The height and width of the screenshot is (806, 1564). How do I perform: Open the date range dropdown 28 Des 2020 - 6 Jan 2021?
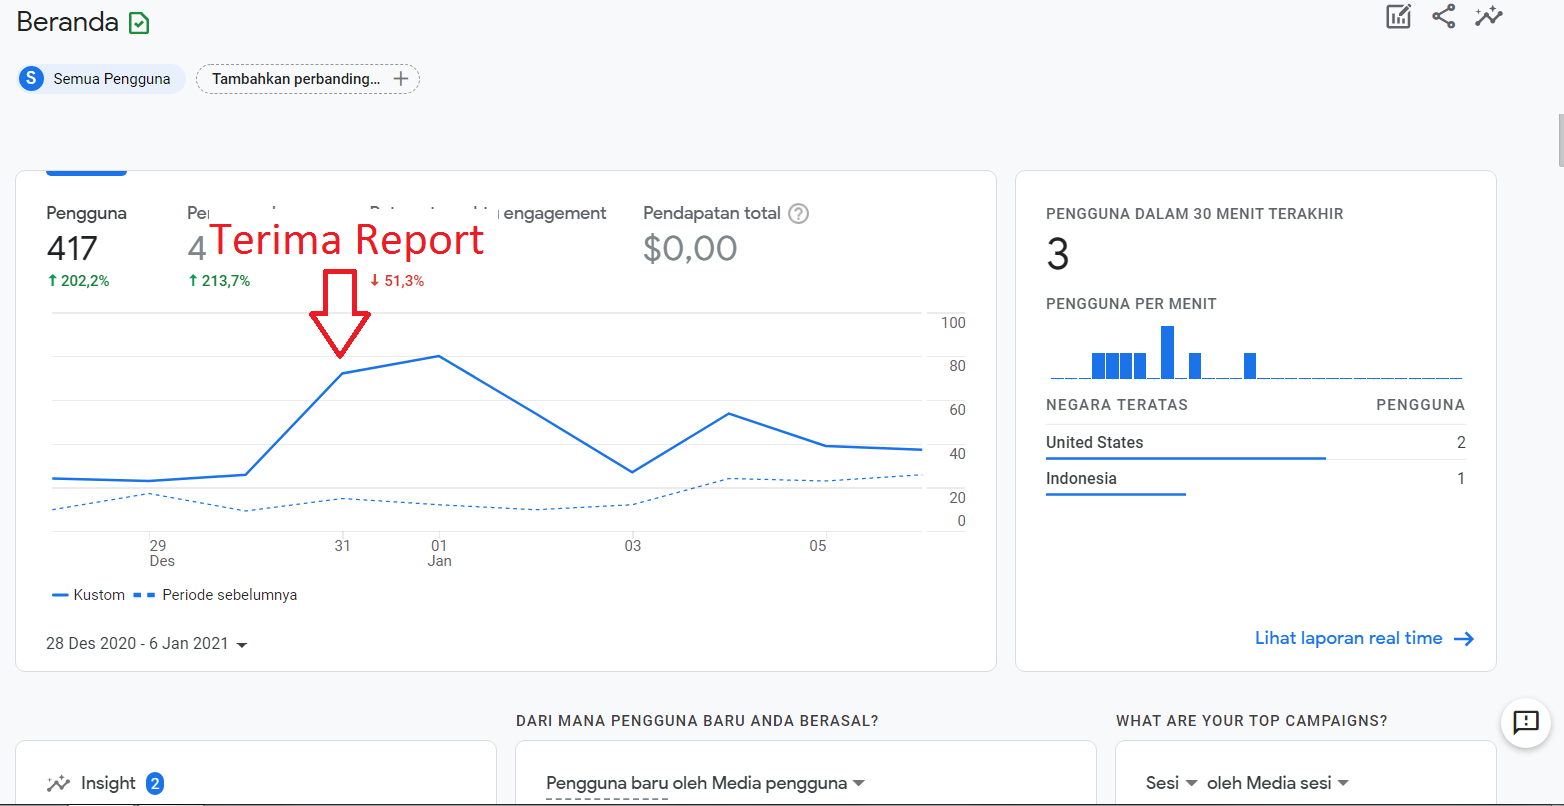[x=146, y=644]
